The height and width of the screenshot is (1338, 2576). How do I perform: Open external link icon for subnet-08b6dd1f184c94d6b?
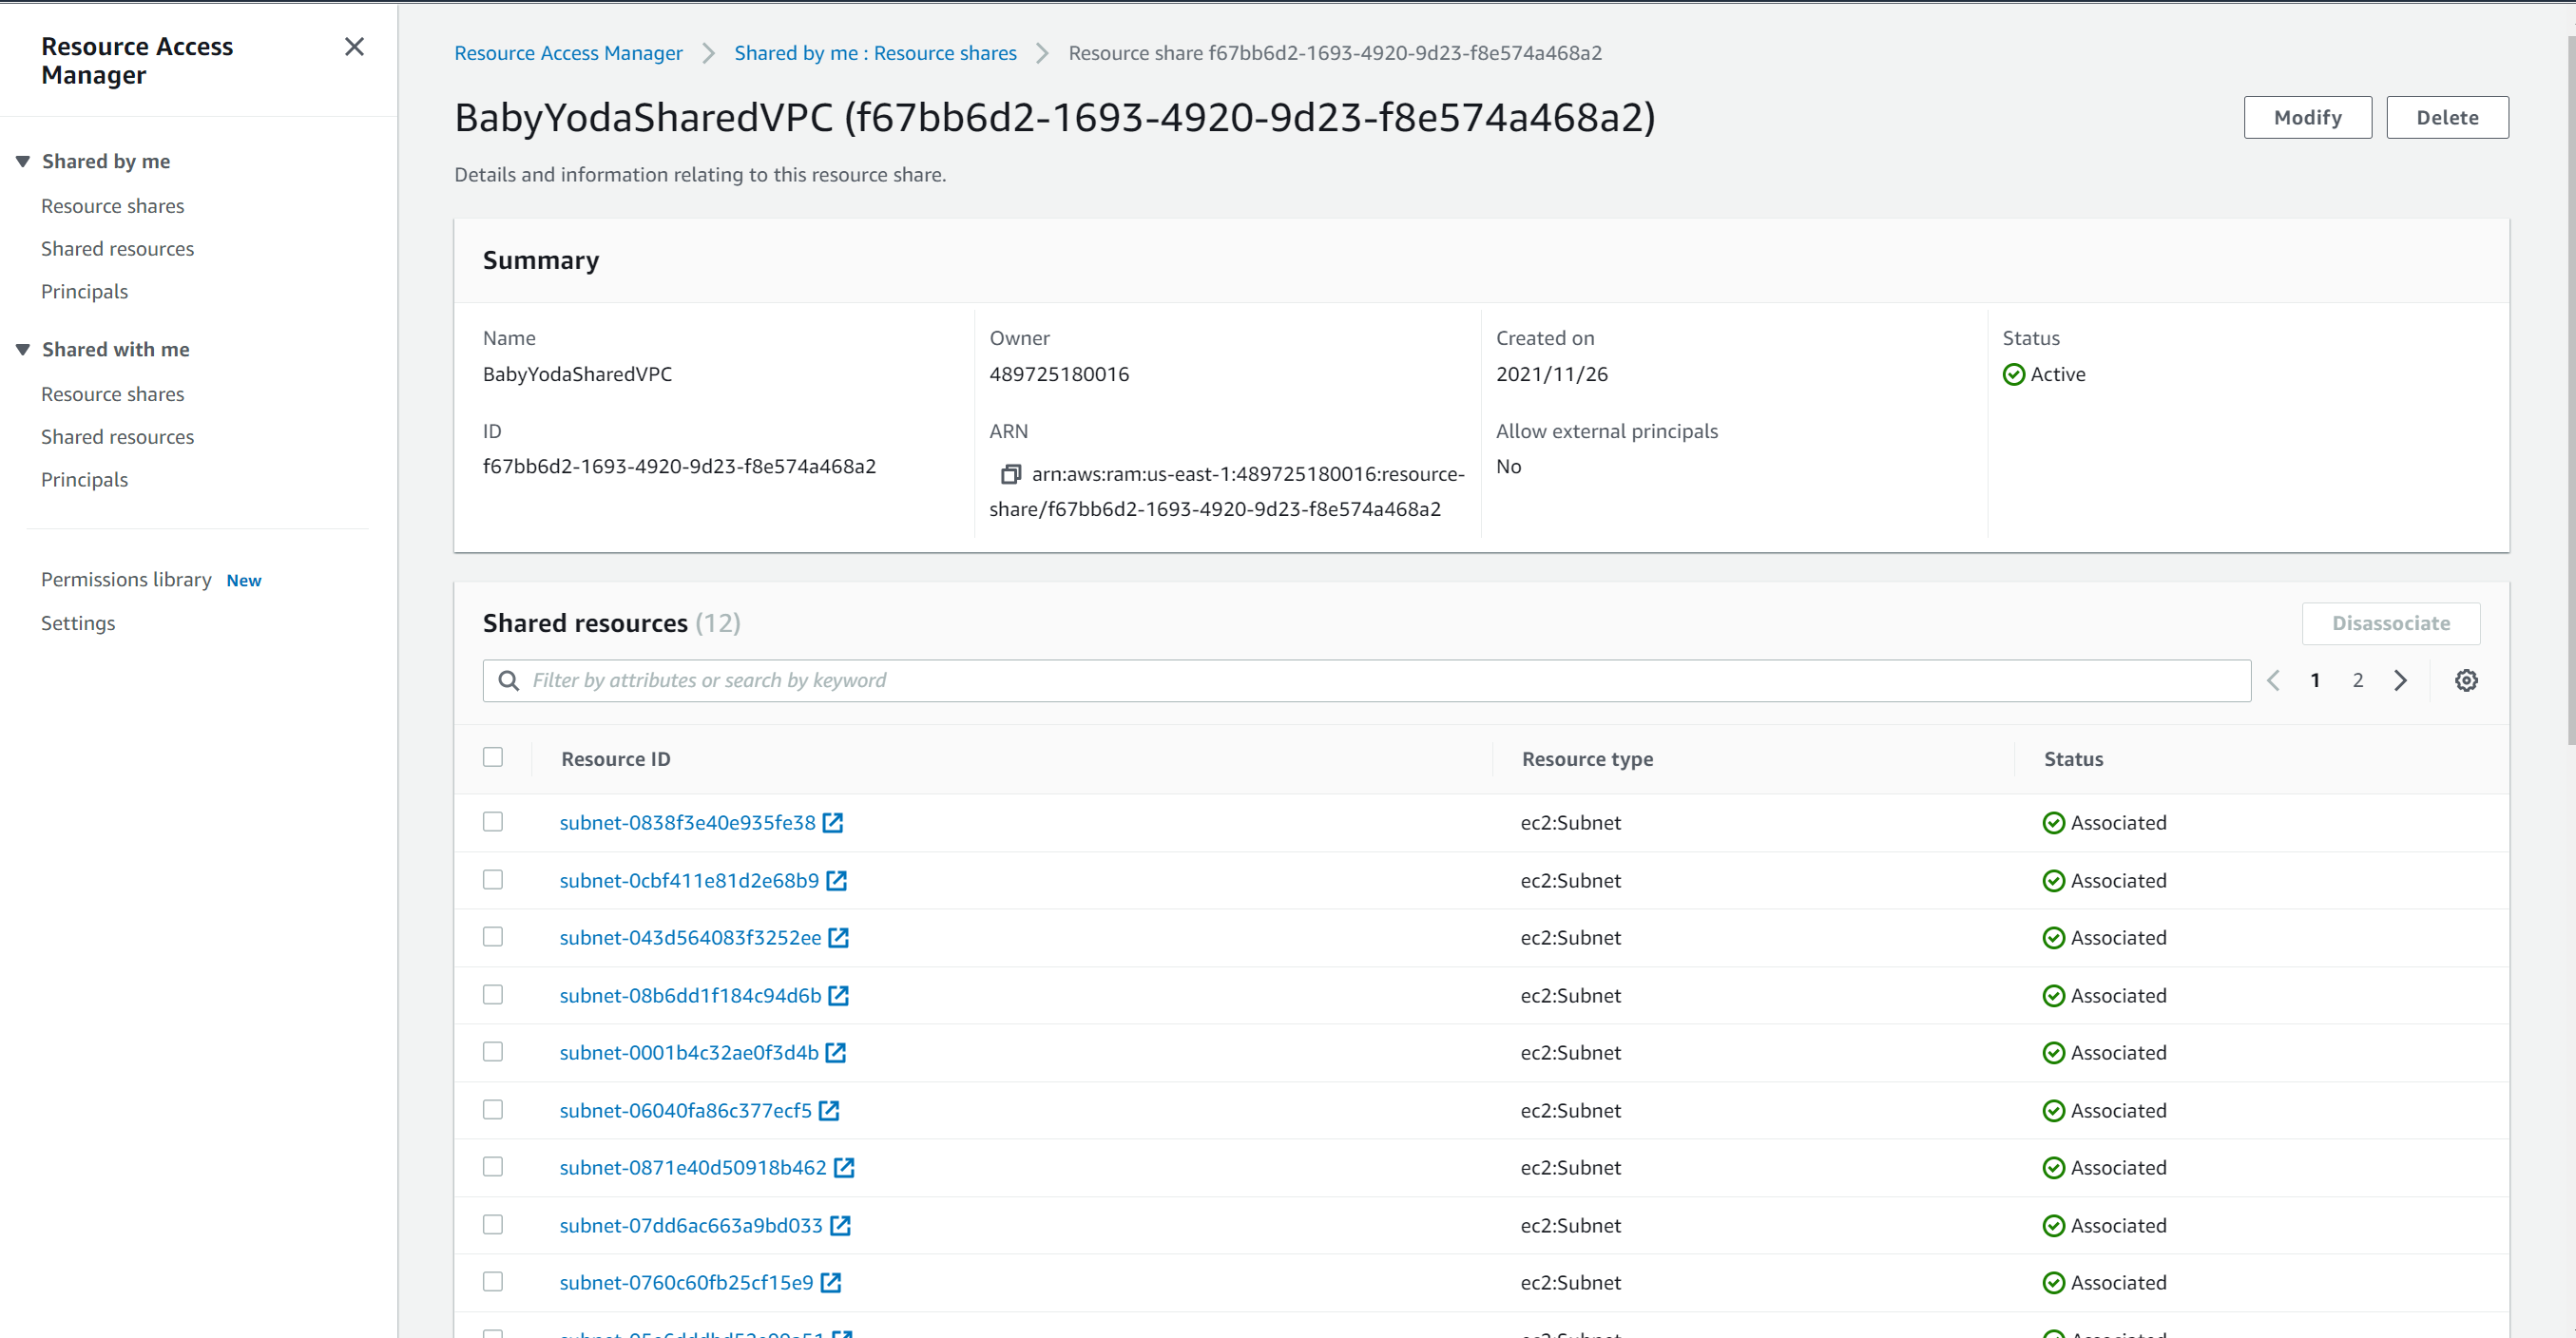coord(838,995)
